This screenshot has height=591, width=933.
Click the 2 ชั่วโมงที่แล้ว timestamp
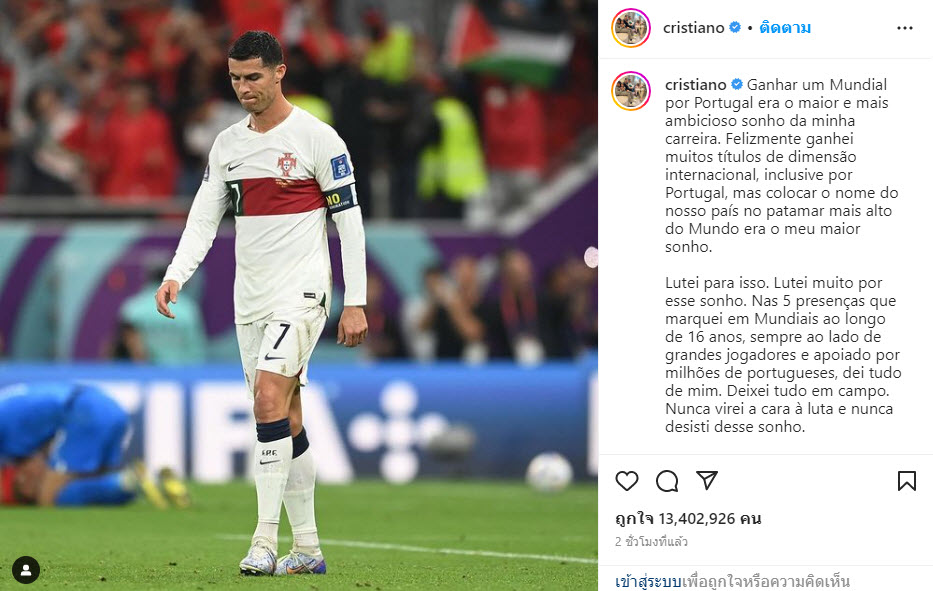(651, 542)
